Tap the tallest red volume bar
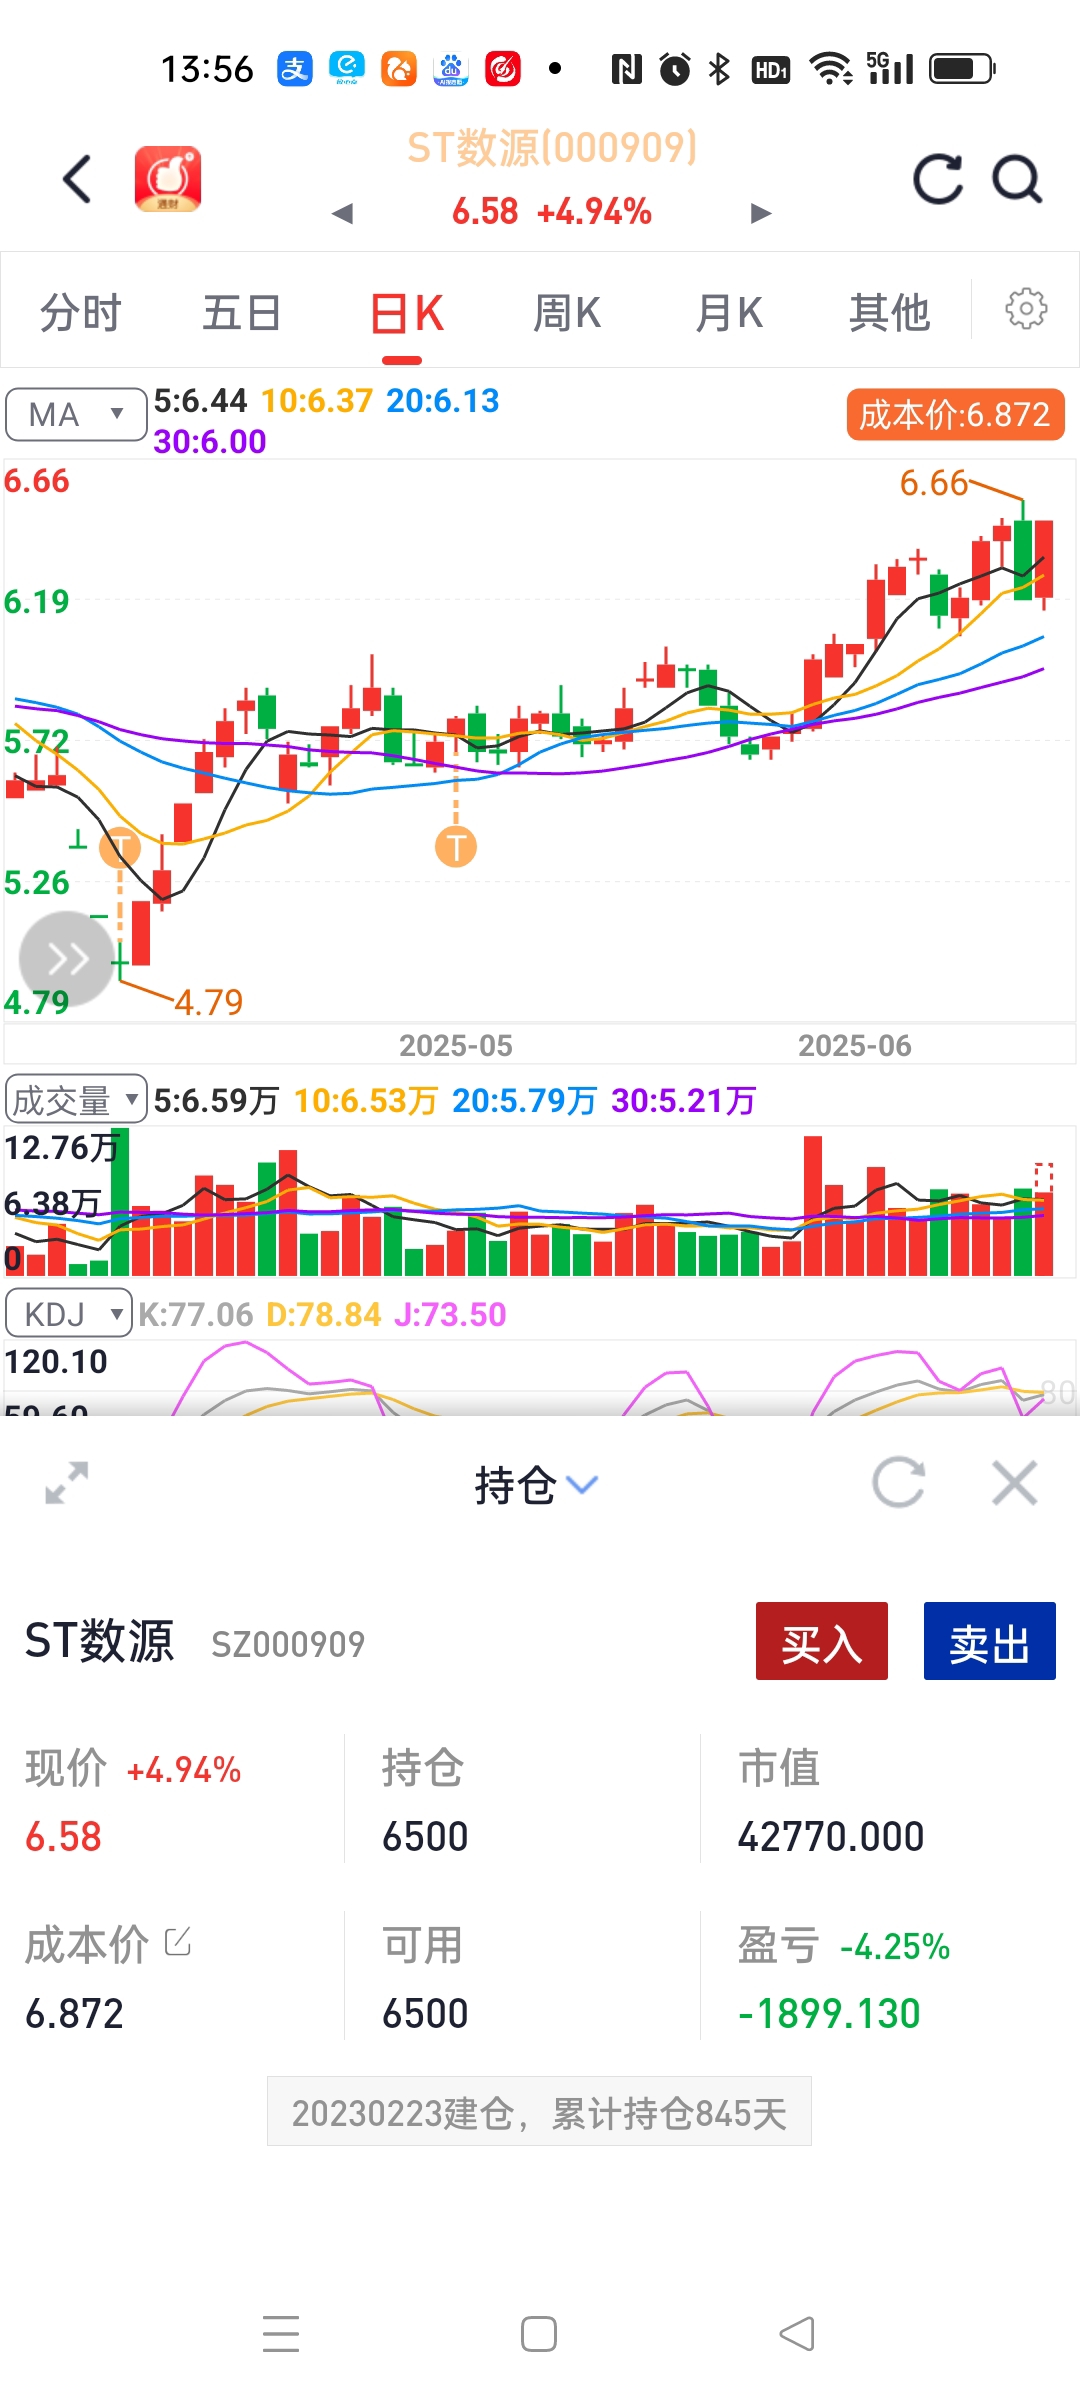Image resolution: width=1080 pixels, height=2400 pixels. 813,1205
